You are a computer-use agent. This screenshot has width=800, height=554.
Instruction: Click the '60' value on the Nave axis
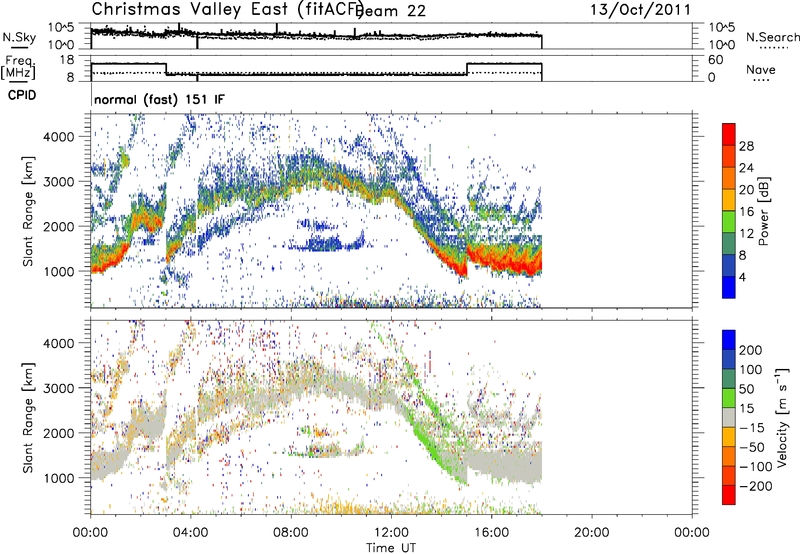click(716, 60)
